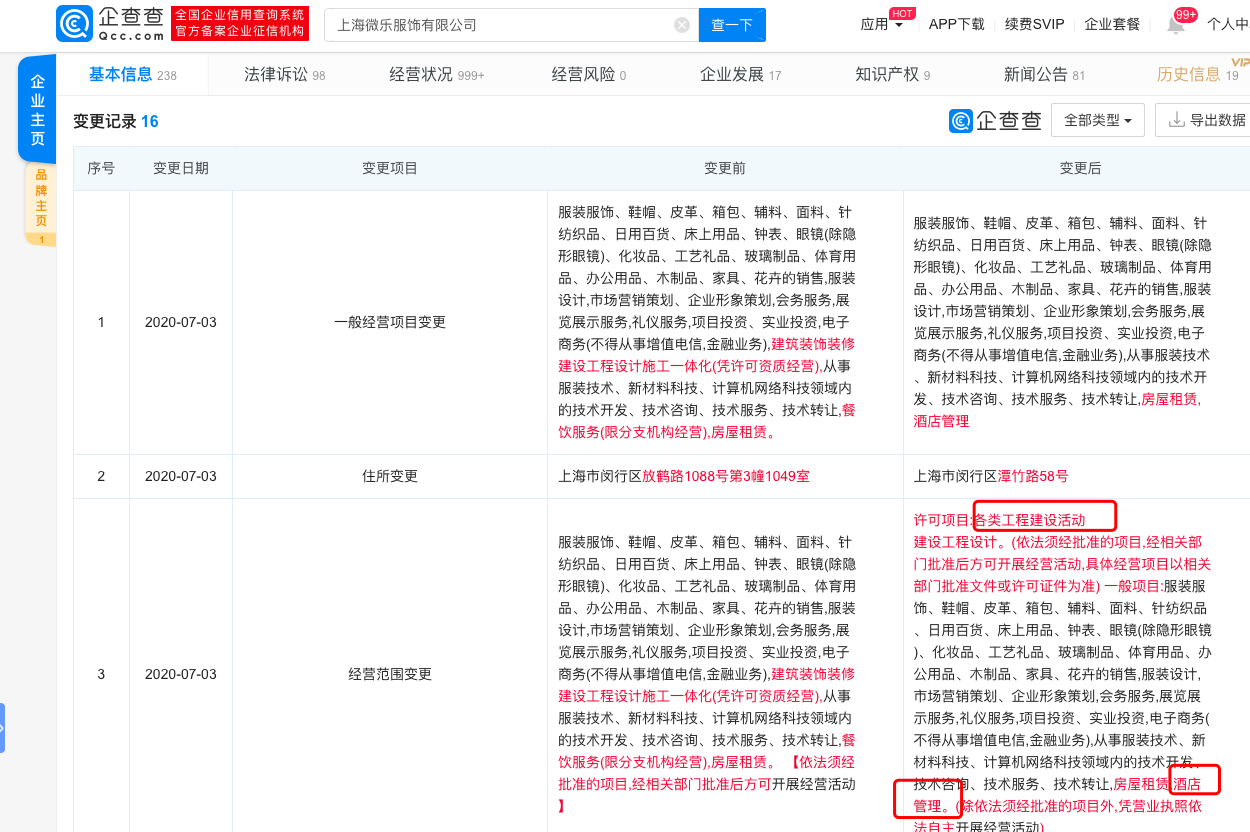Click the export data download icon
Viewport: 1250px width, 832px height.
1175,120
